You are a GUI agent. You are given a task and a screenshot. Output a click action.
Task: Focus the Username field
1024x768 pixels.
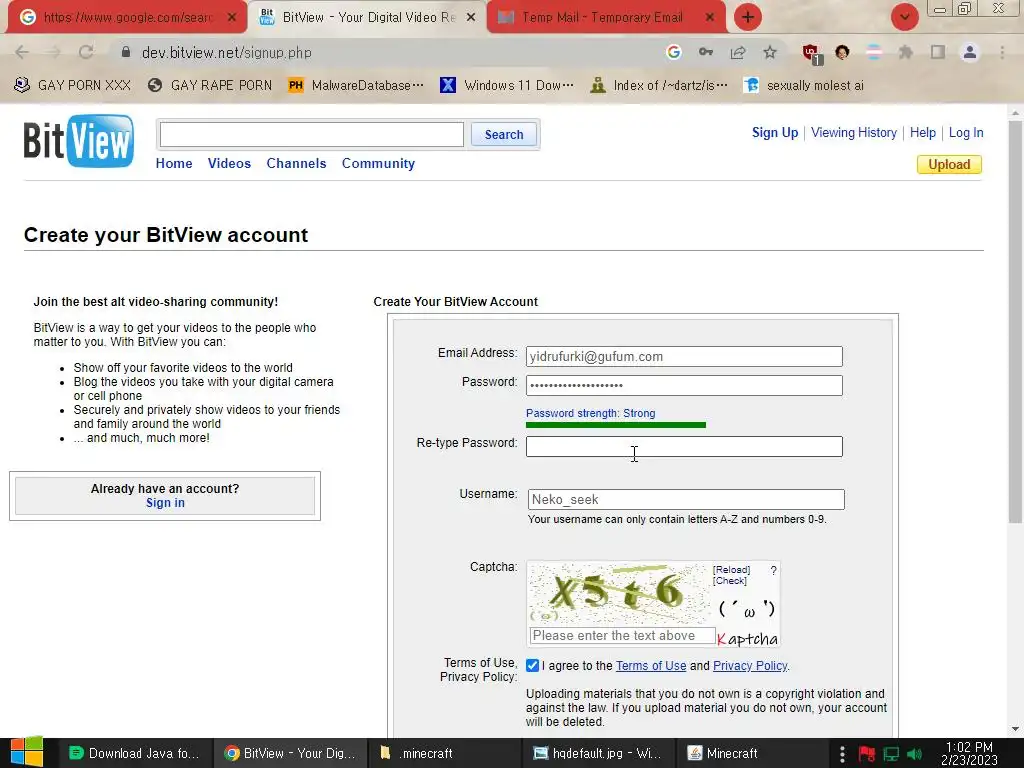686,500
